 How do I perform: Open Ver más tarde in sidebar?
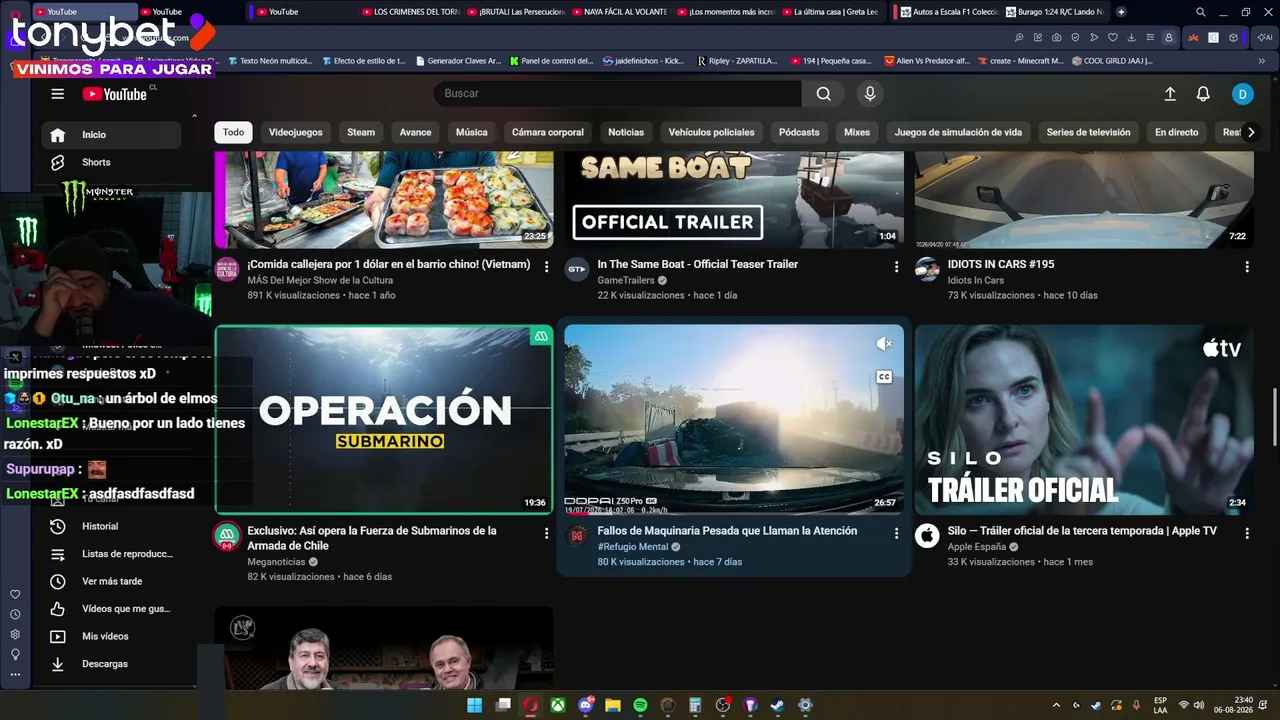tap(112, 581)
